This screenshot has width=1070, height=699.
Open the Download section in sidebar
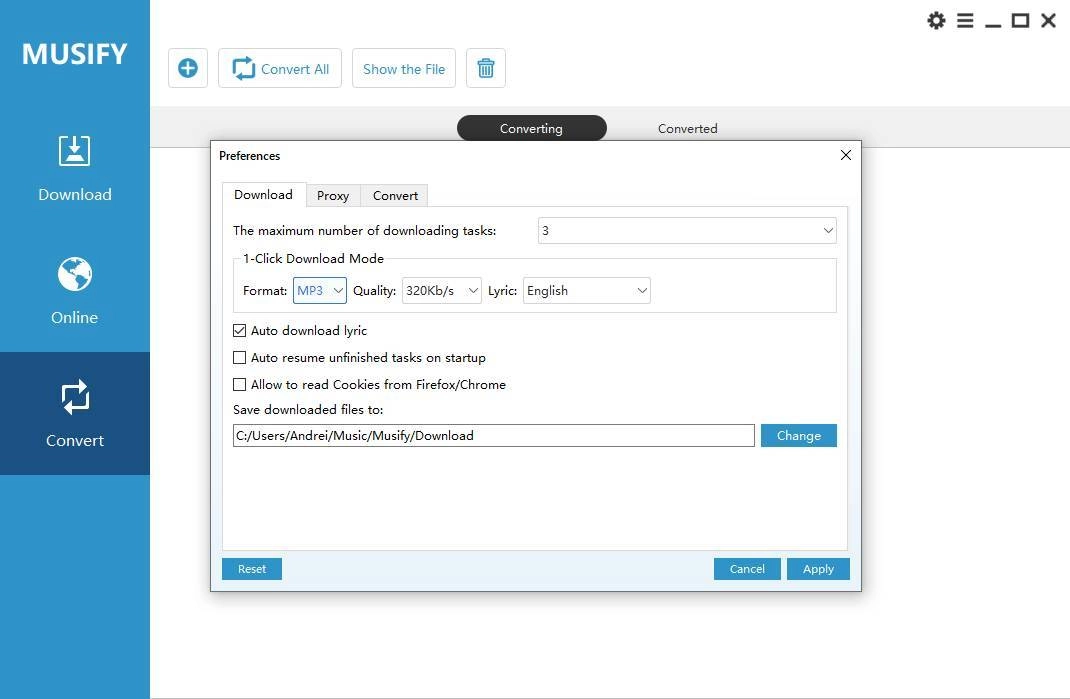(x=74, y=169)
